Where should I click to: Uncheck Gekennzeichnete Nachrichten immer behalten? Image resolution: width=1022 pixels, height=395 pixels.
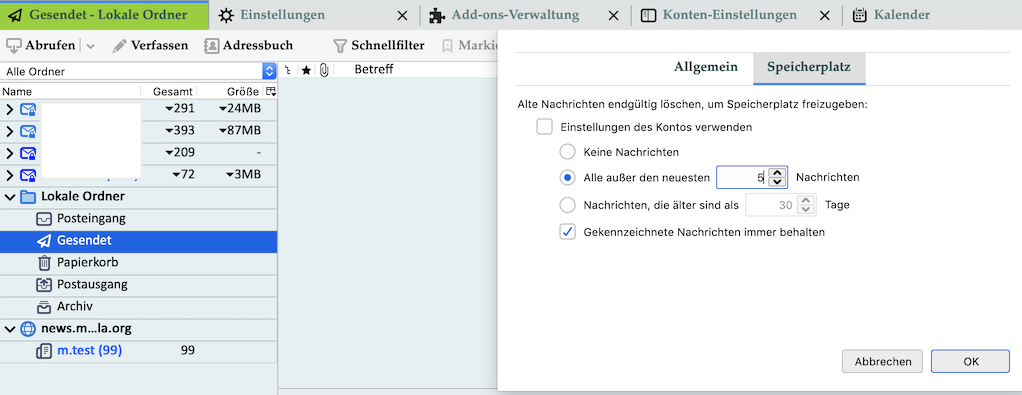(568, 231)
